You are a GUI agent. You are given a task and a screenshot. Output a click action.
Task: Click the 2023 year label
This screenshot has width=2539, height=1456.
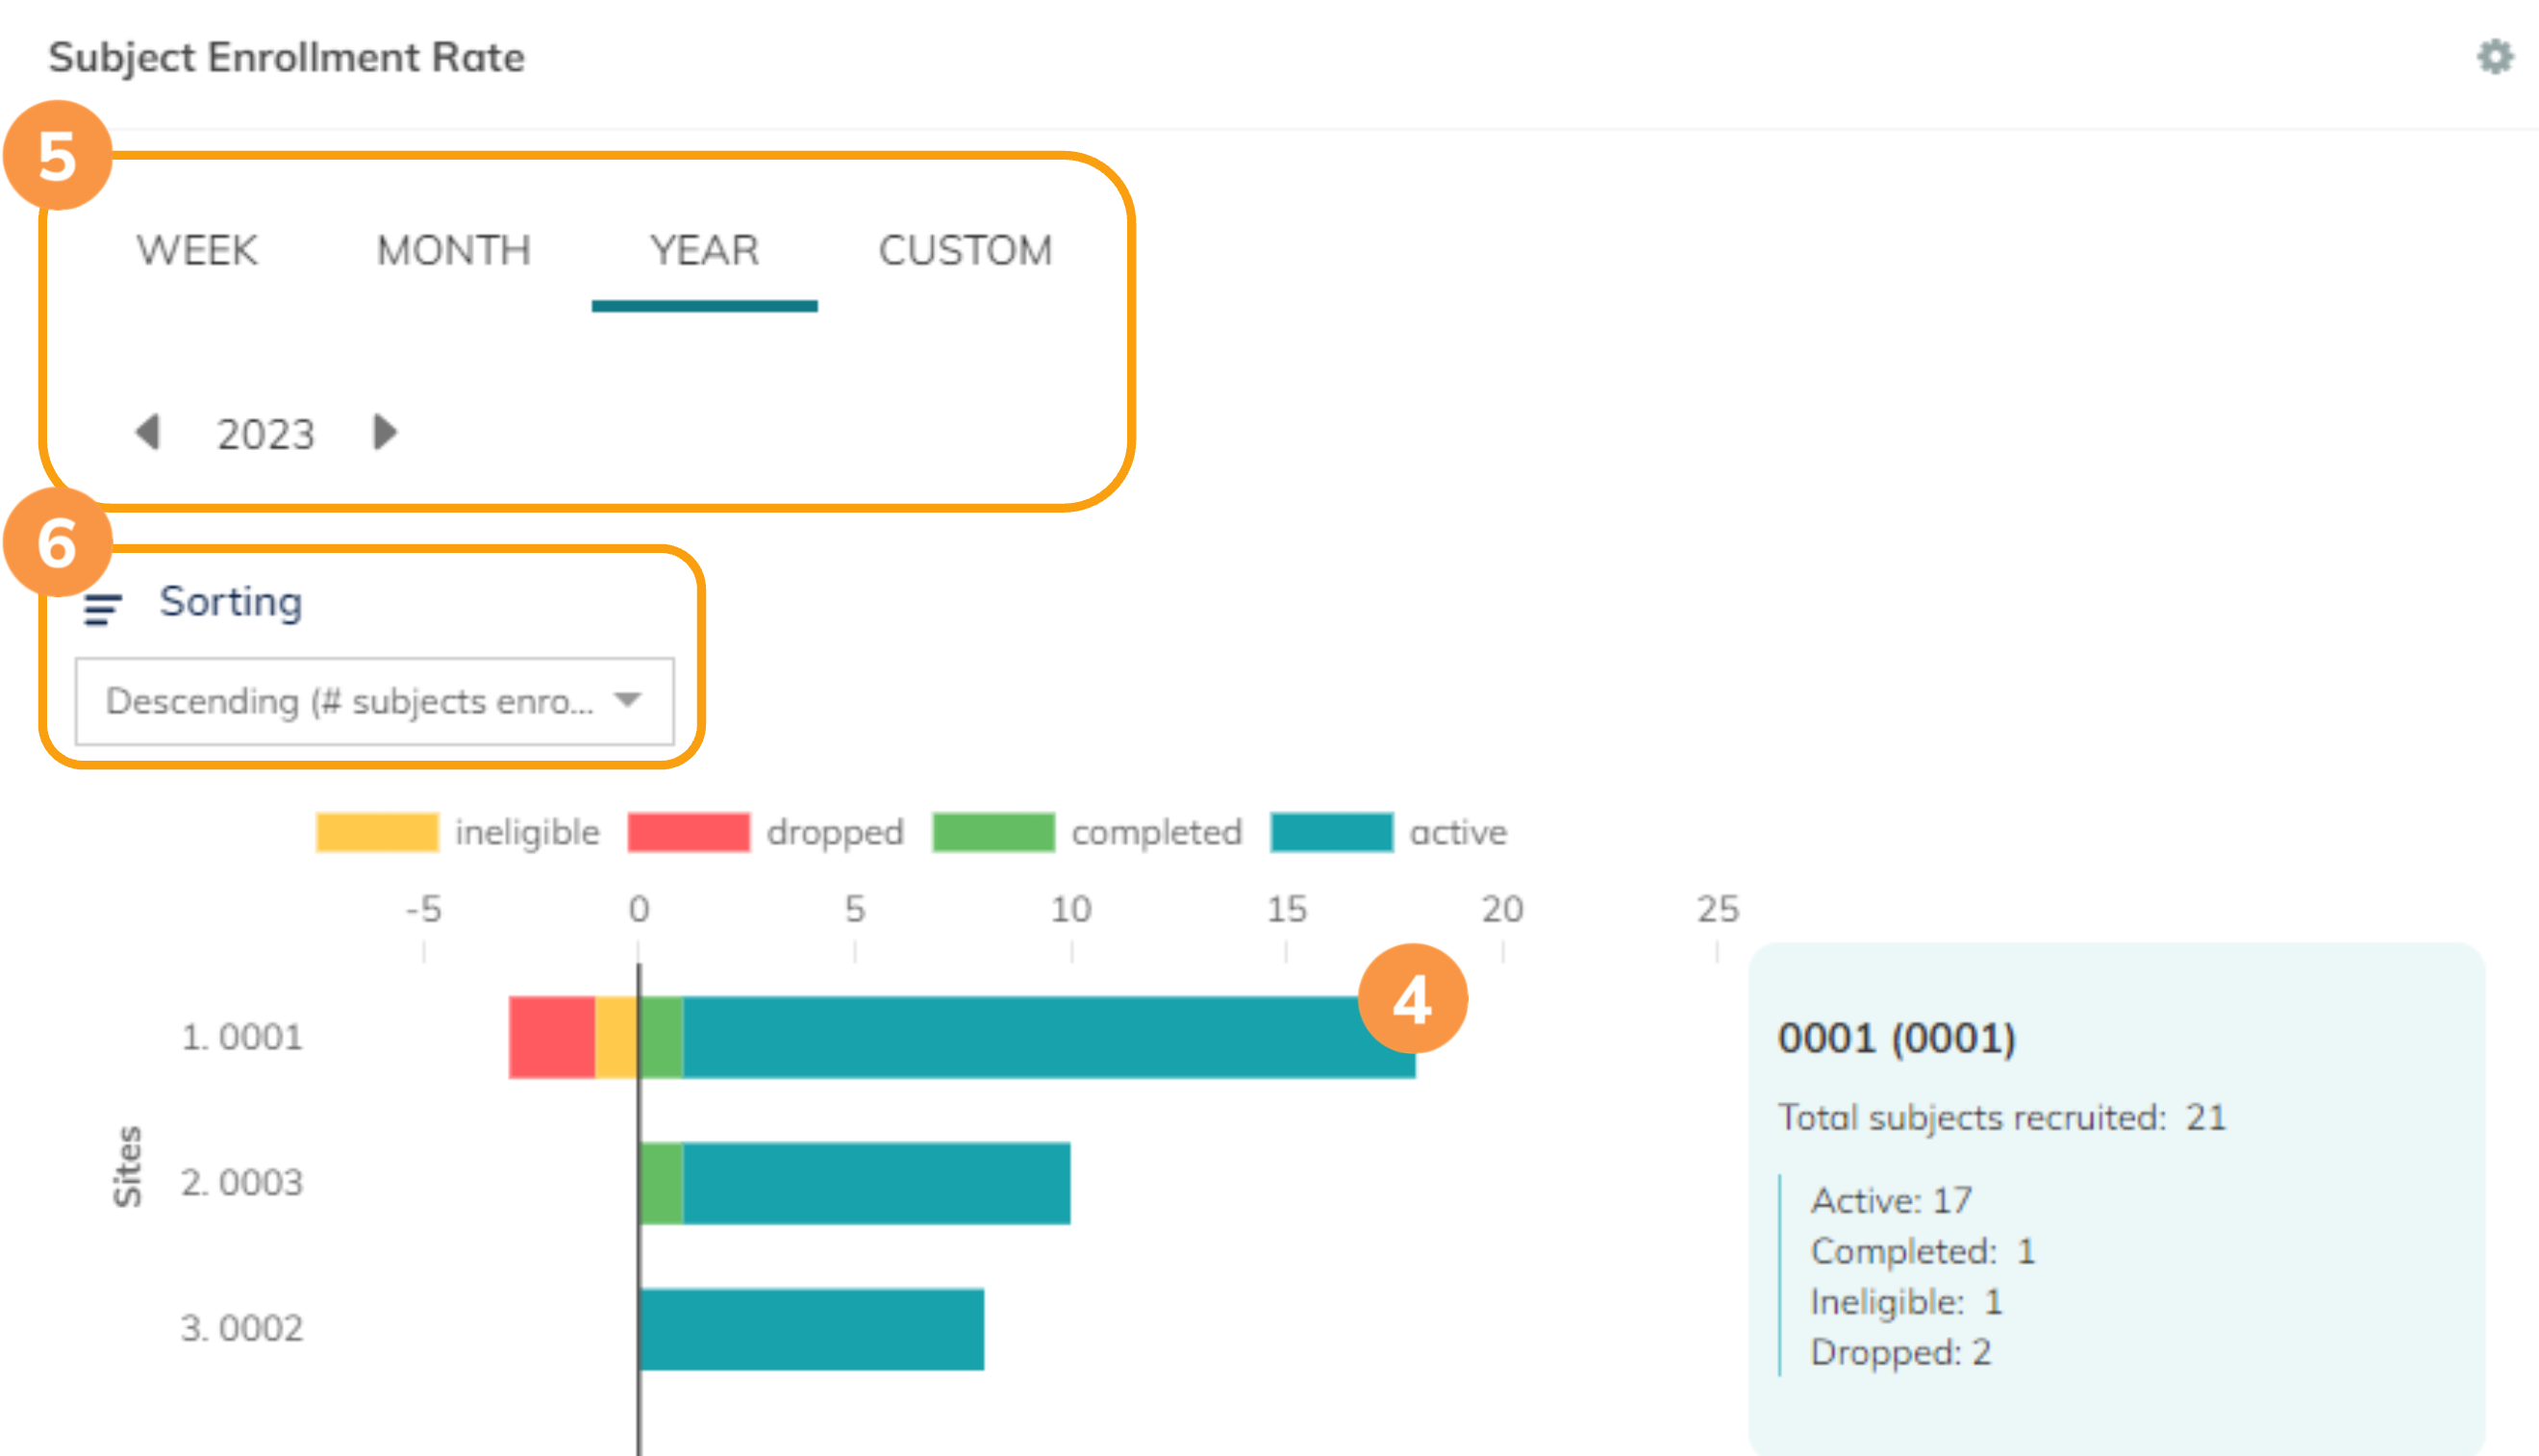click(x=266, y=434)
